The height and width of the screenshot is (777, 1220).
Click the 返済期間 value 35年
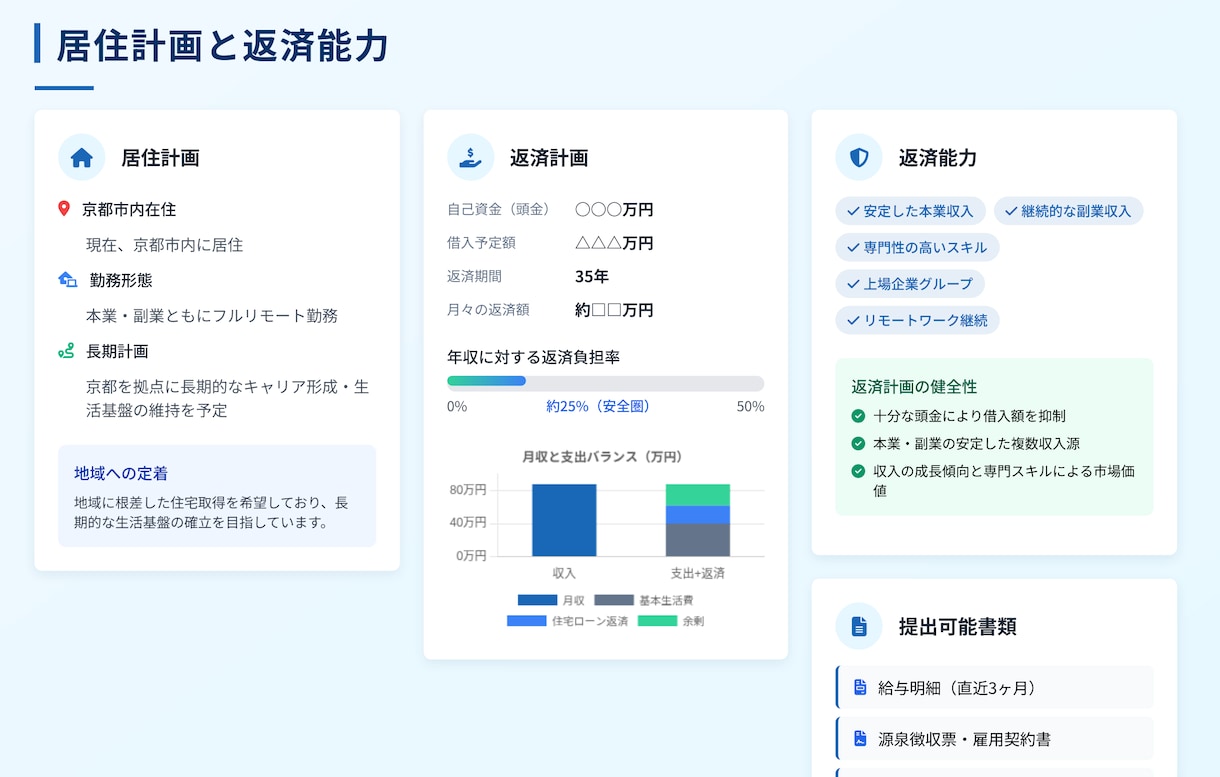tap(592, 277)
